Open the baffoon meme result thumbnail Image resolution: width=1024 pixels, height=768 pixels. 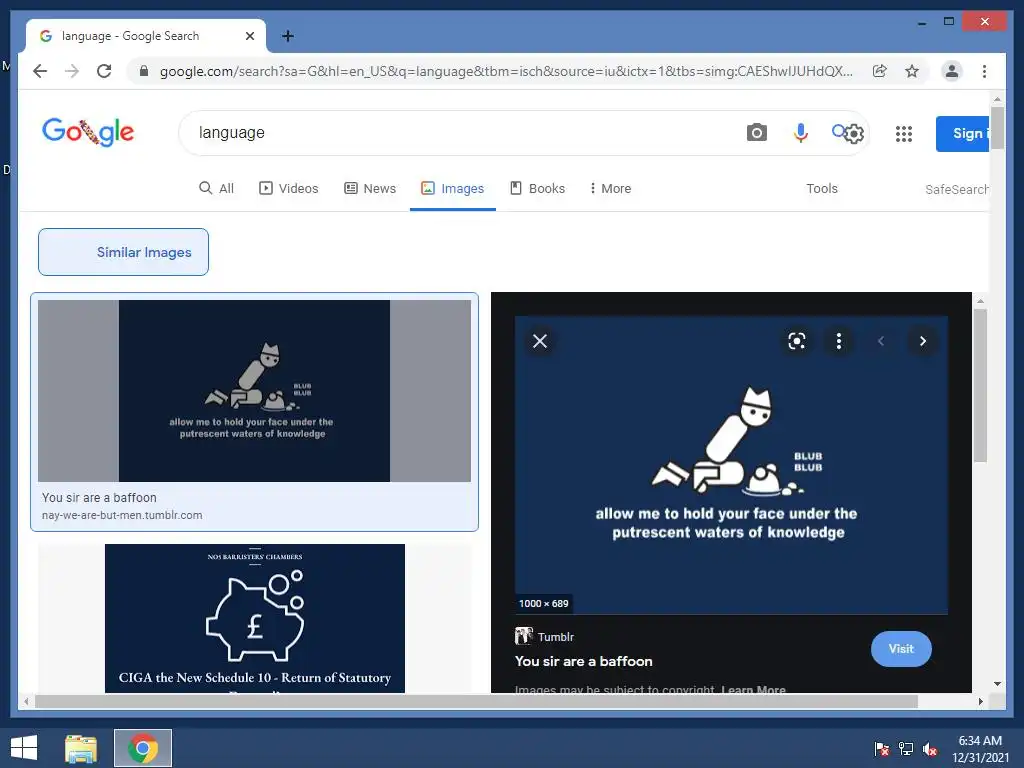pos(255,391)
